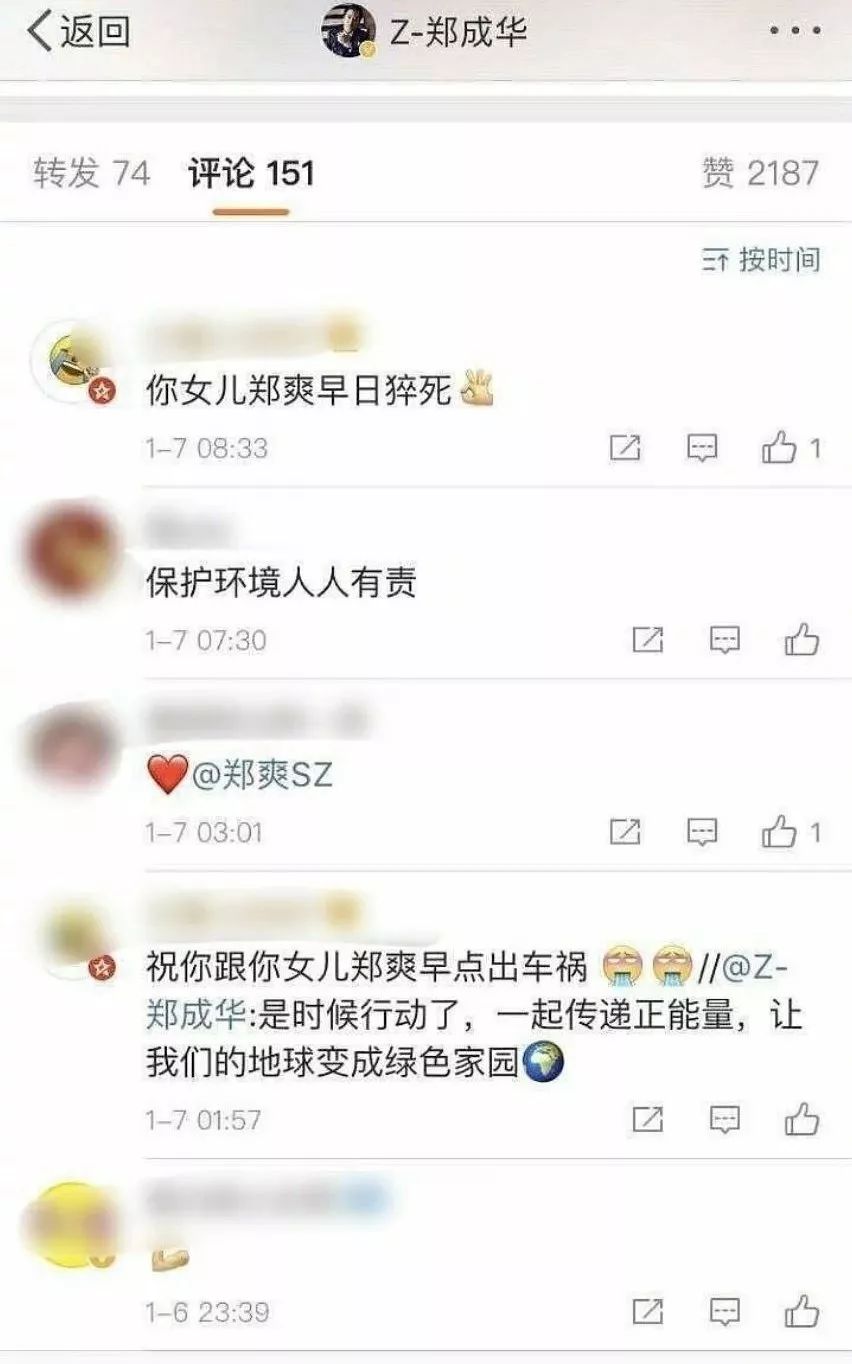Open the three-dot more menu
Image resolution: width=852 pixels, height=1364 pixels.
click(x=796, y=31)
